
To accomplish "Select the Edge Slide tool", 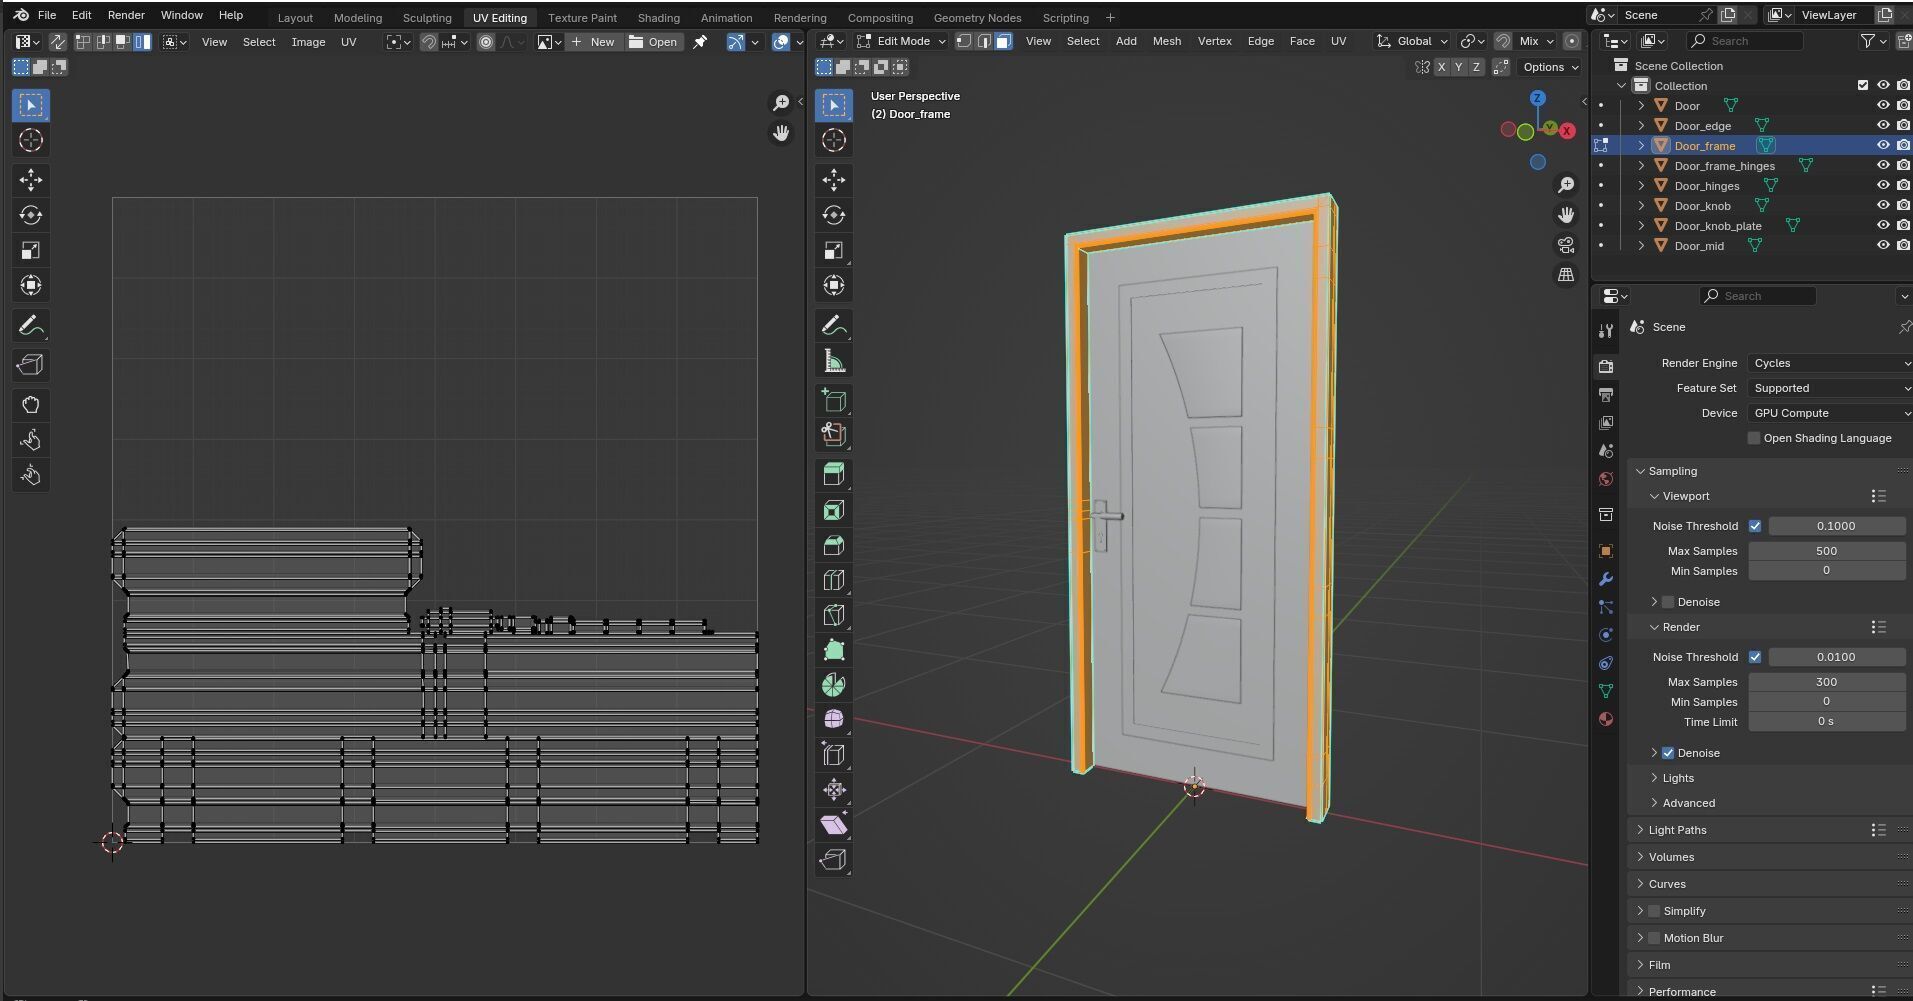I will point(834,755).
